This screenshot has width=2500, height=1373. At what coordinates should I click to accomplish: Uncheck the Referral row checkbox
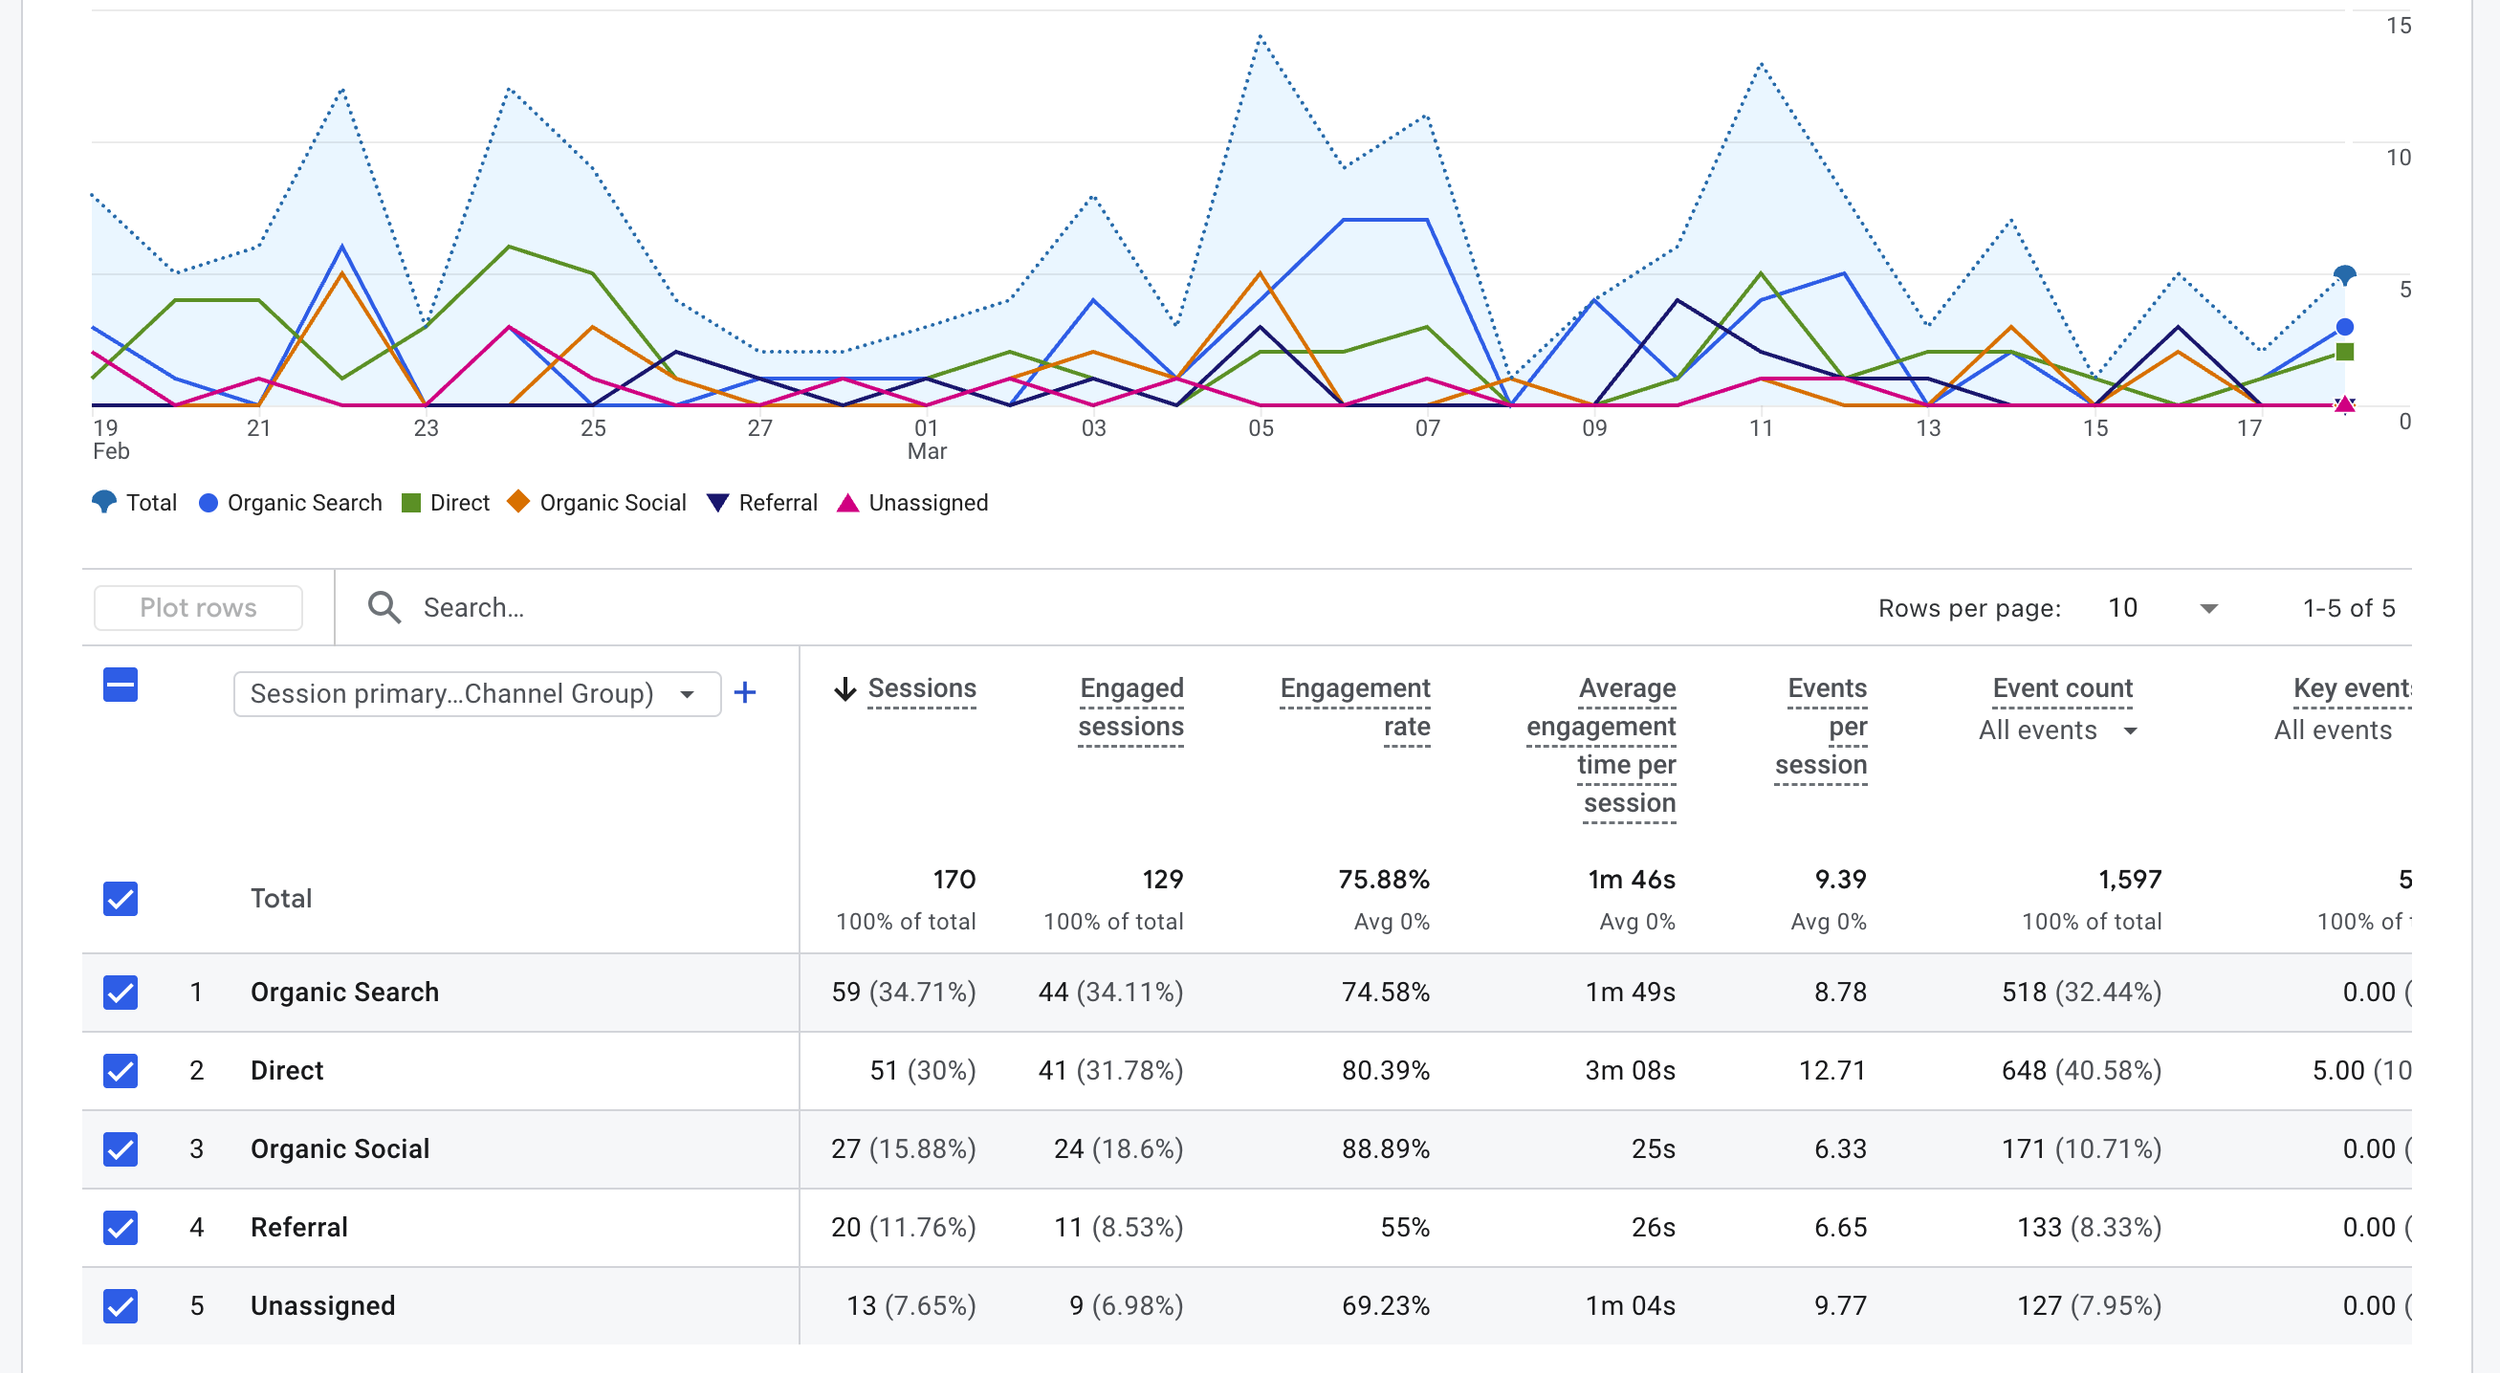[x=120, y=1227]
